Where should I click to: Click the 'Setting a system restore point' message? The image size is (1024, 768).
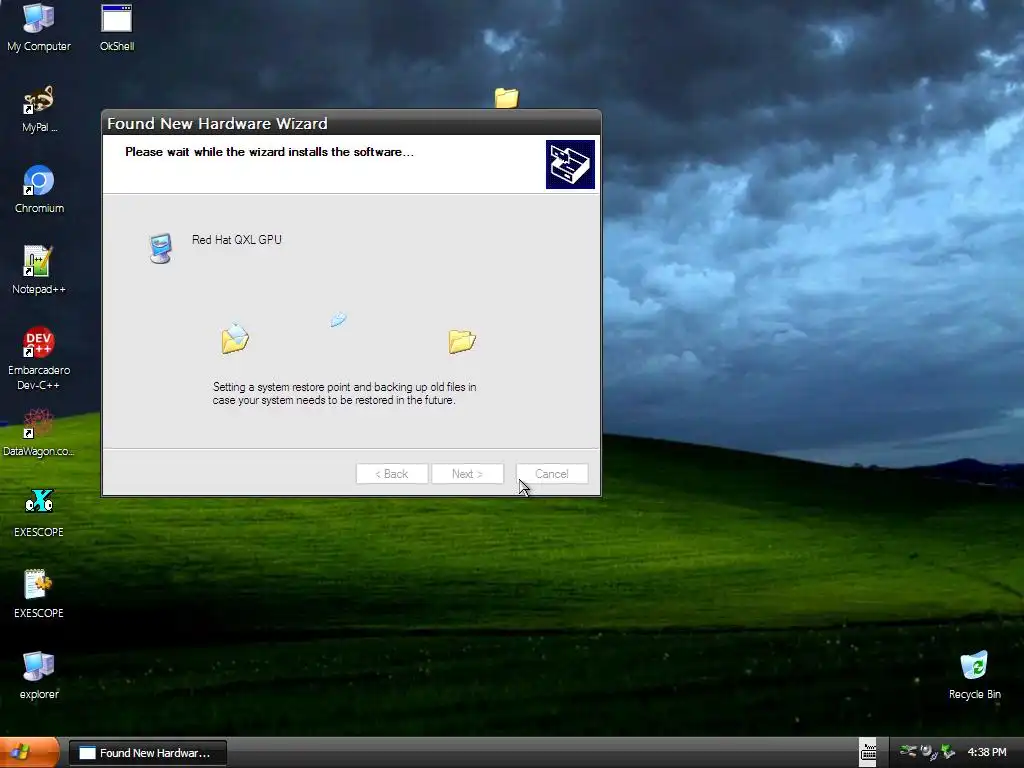point(344,393)
